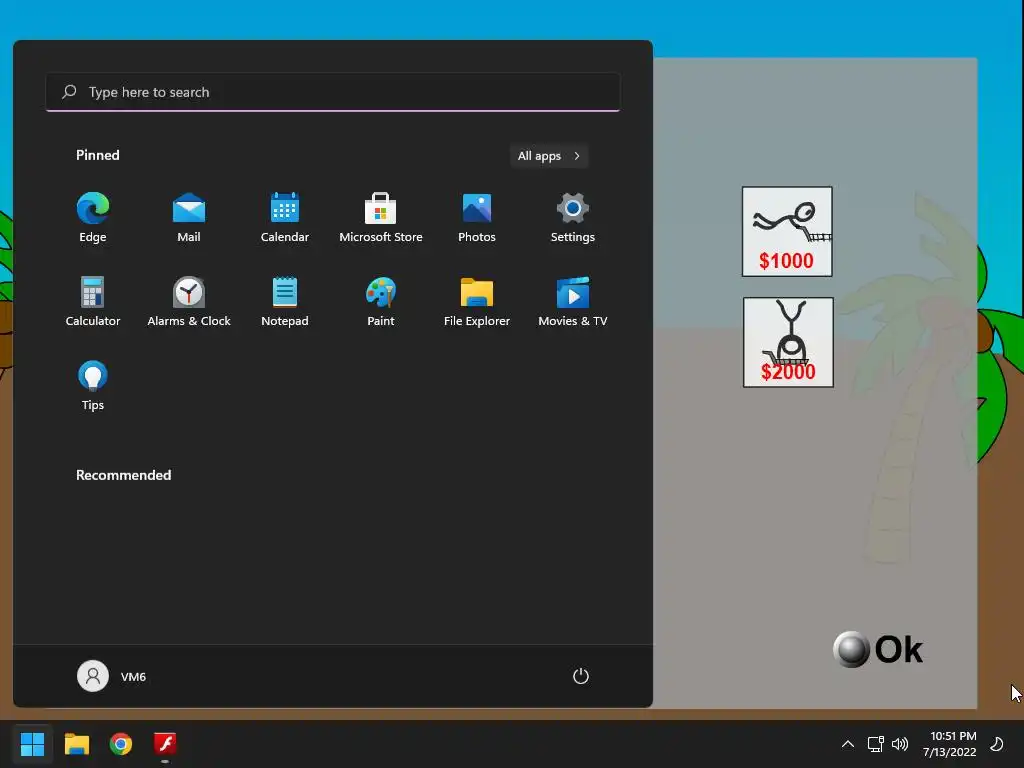Open the volume tray icon
1024x768 pixels.
900,743
